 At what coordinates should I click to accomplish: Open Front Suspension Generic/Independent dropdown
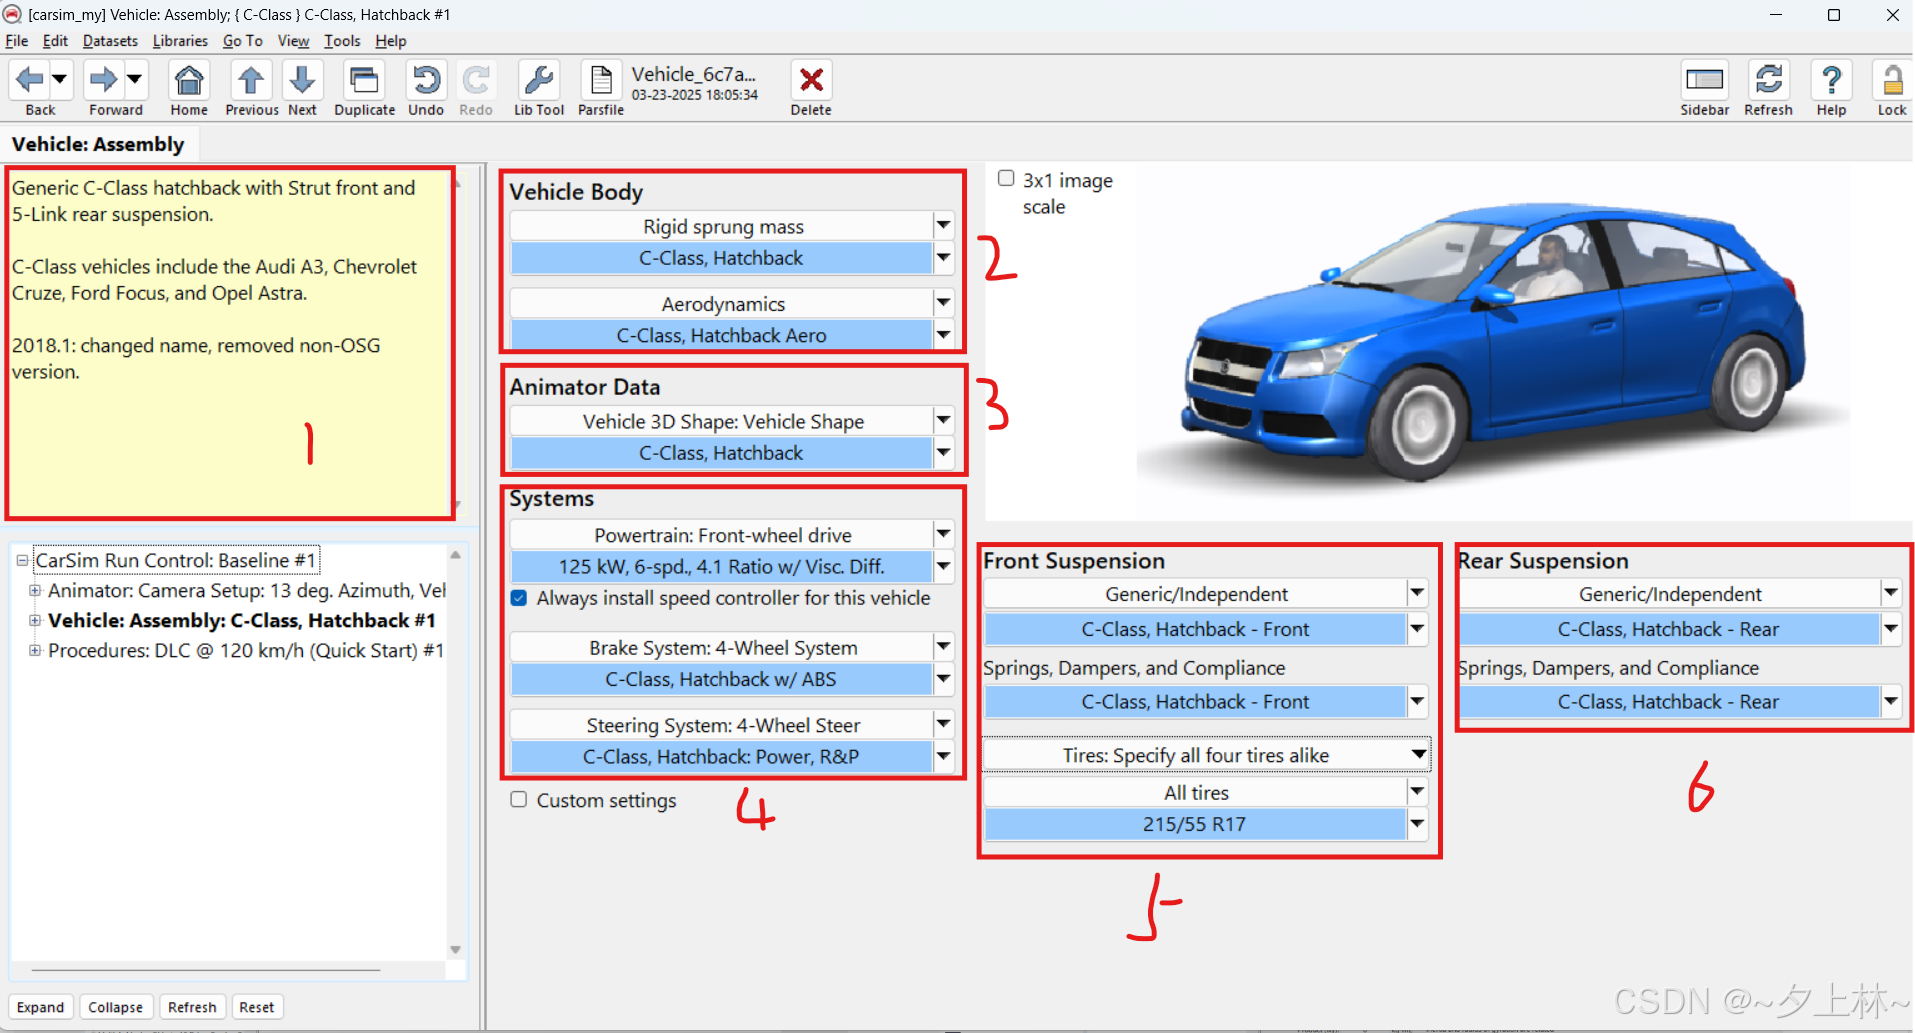click(x=1417, y=594)
